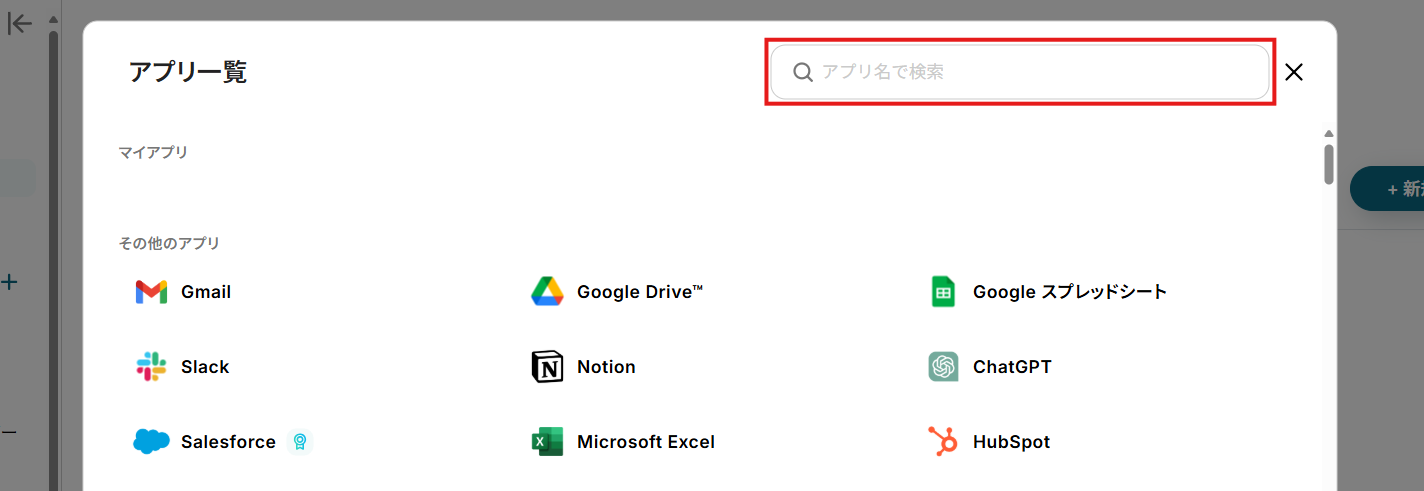Select the ChatGPT app label

point(1012,367)
